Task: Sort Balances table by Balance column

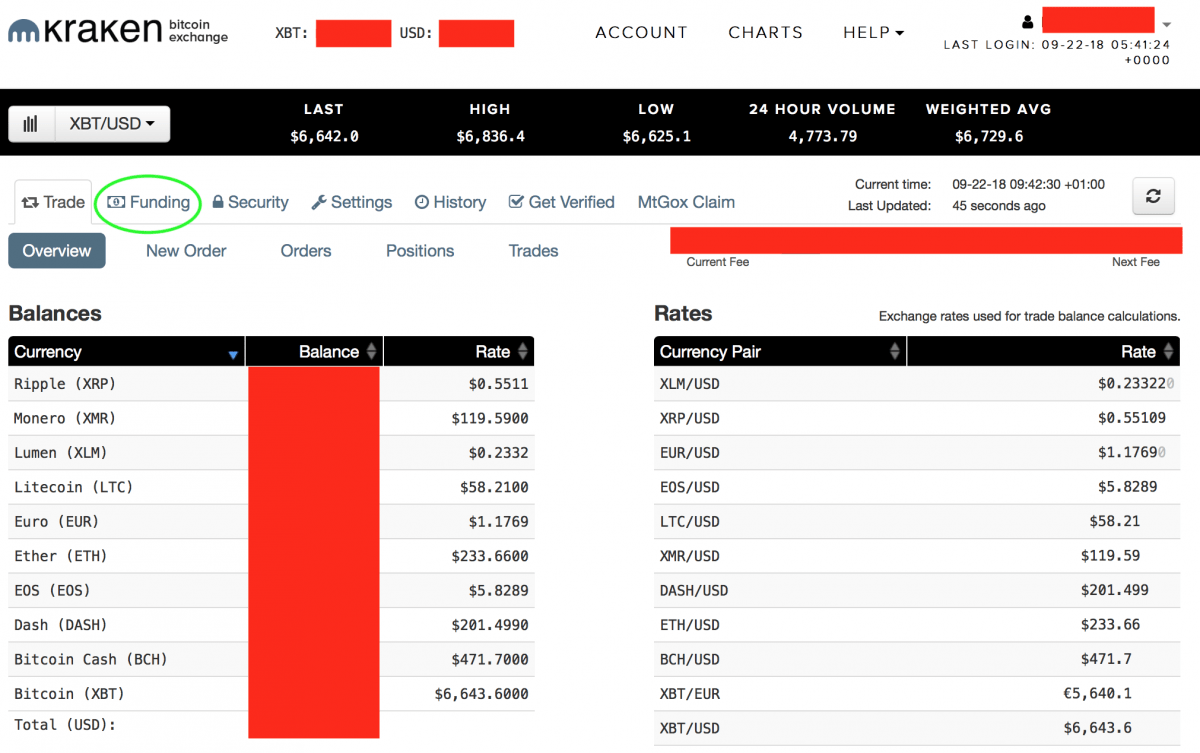Action: coord(314,352)
